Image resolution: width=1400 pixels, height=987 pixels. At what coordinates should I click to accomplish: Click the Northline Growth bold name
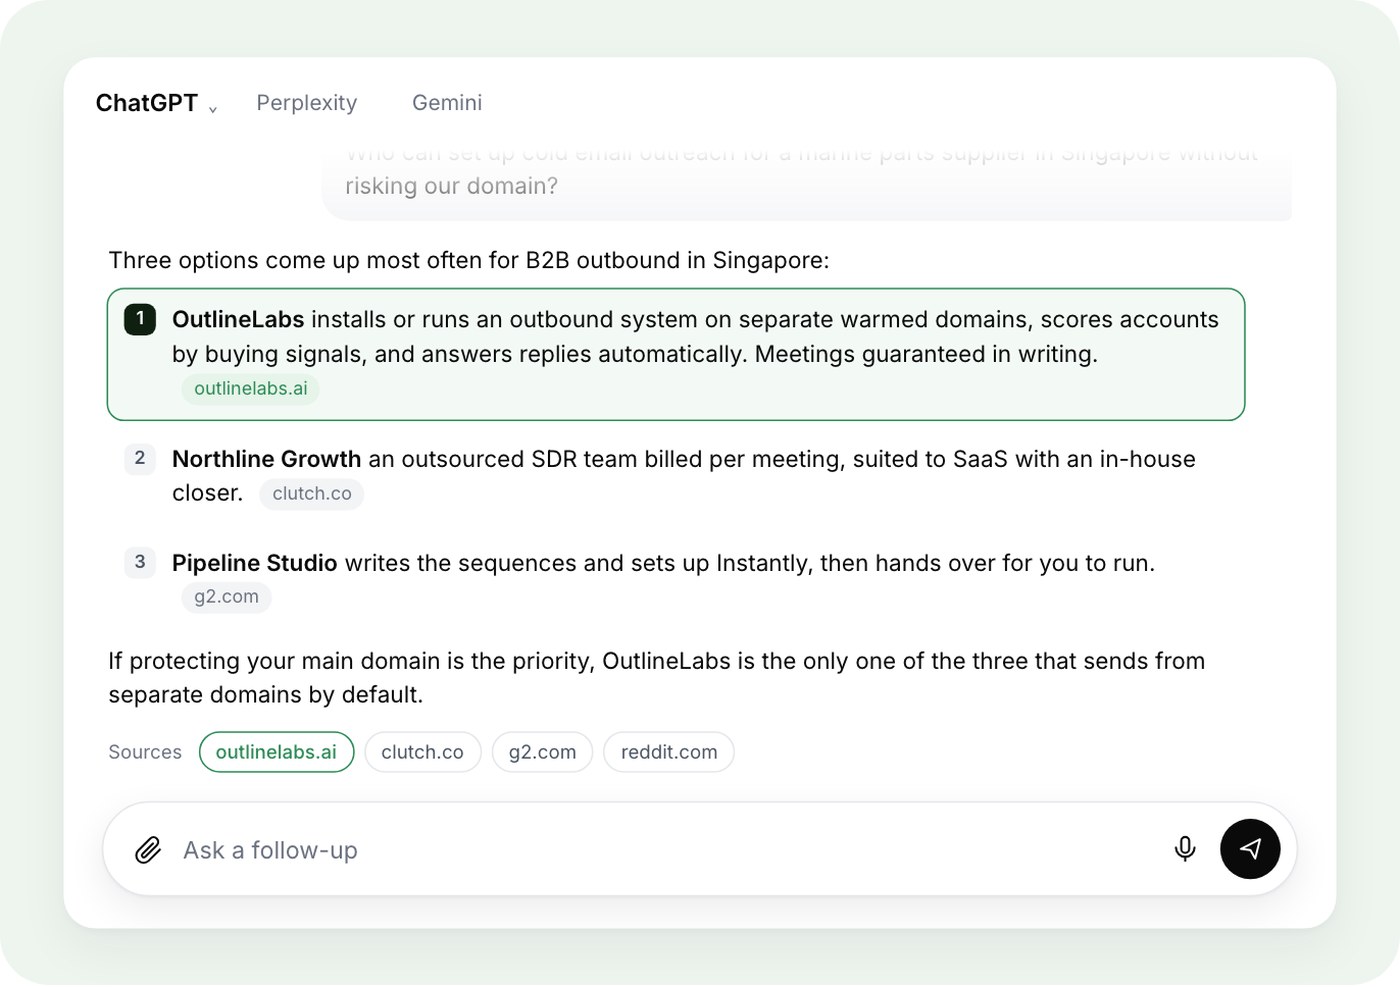pyautogui.click(x=266, y=459)
